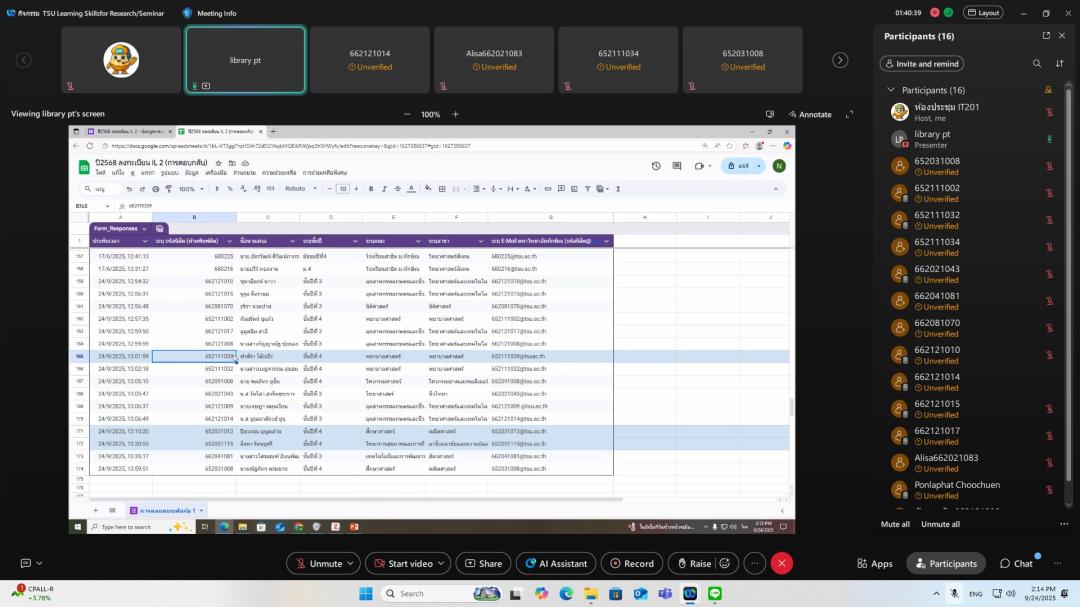Open the reactions emoji icon beside Raise
The height and width of the screenshot is (607, 1080).
725,564
